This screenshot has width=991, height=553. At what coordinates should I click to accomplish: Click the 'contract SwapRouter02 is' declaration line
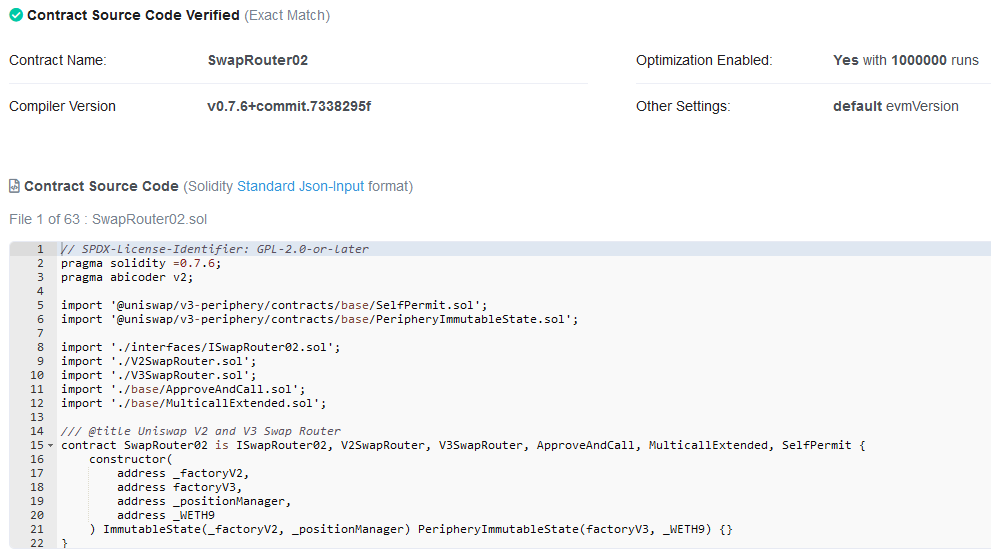463,445
